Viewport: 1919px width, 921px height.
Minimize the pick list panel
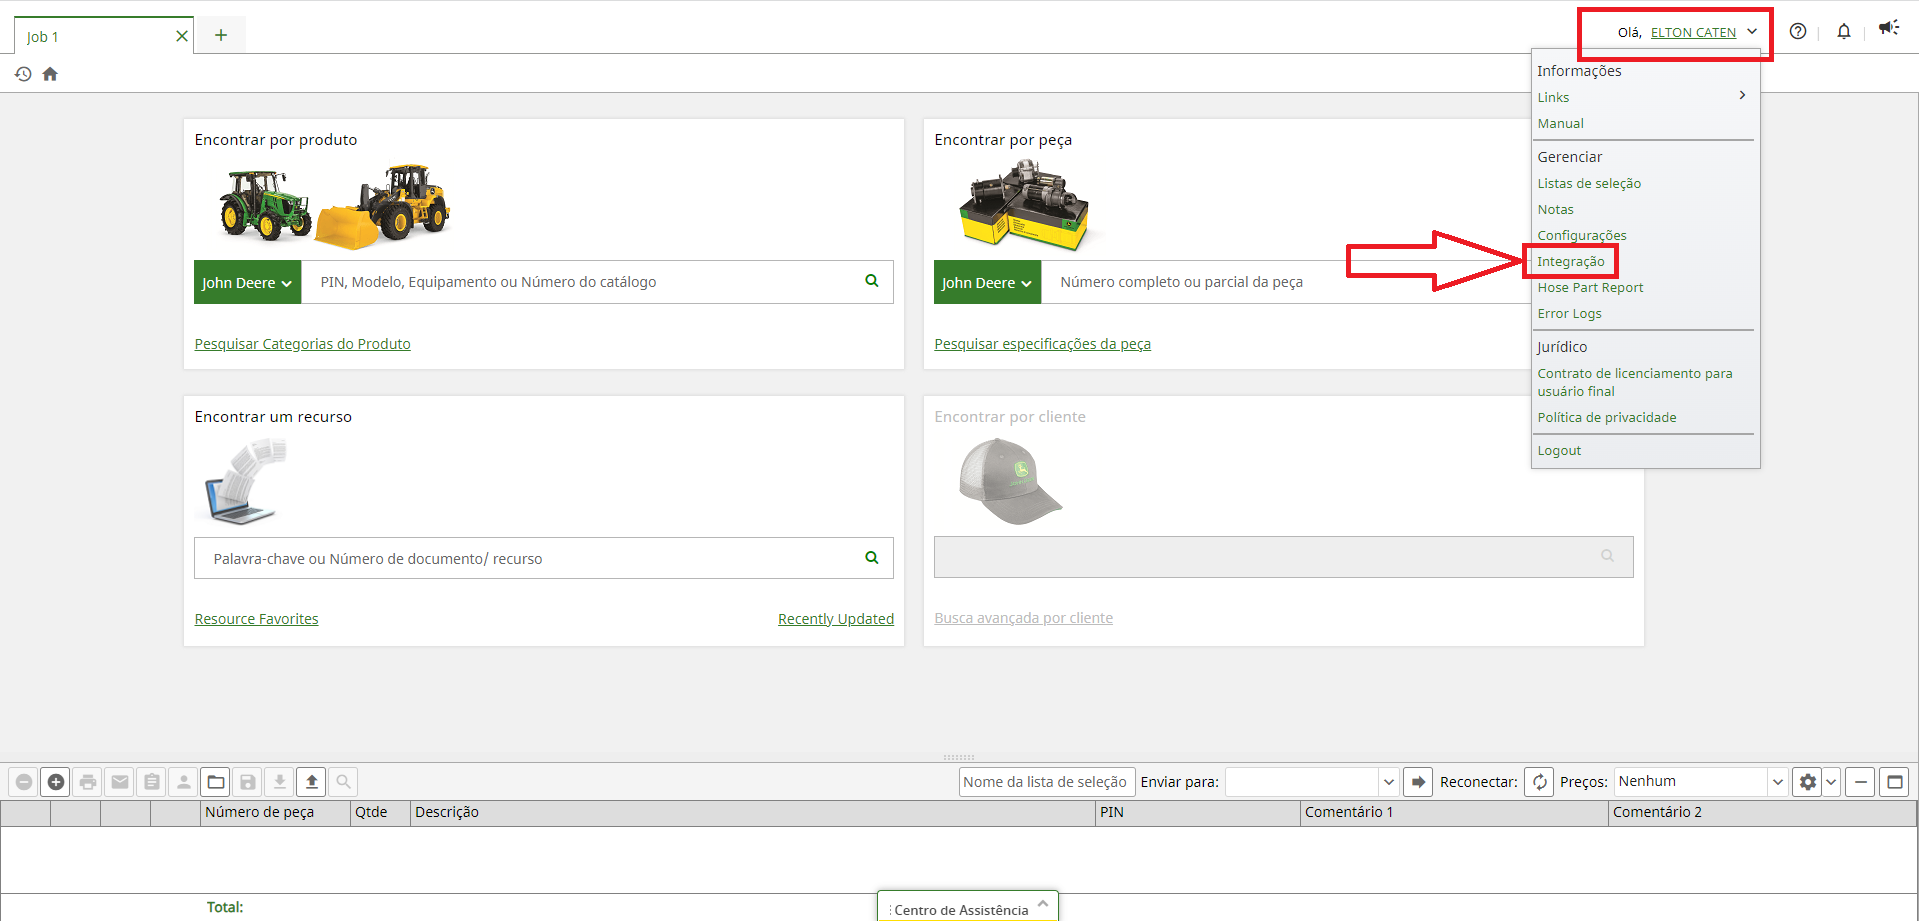(1860, 782)
